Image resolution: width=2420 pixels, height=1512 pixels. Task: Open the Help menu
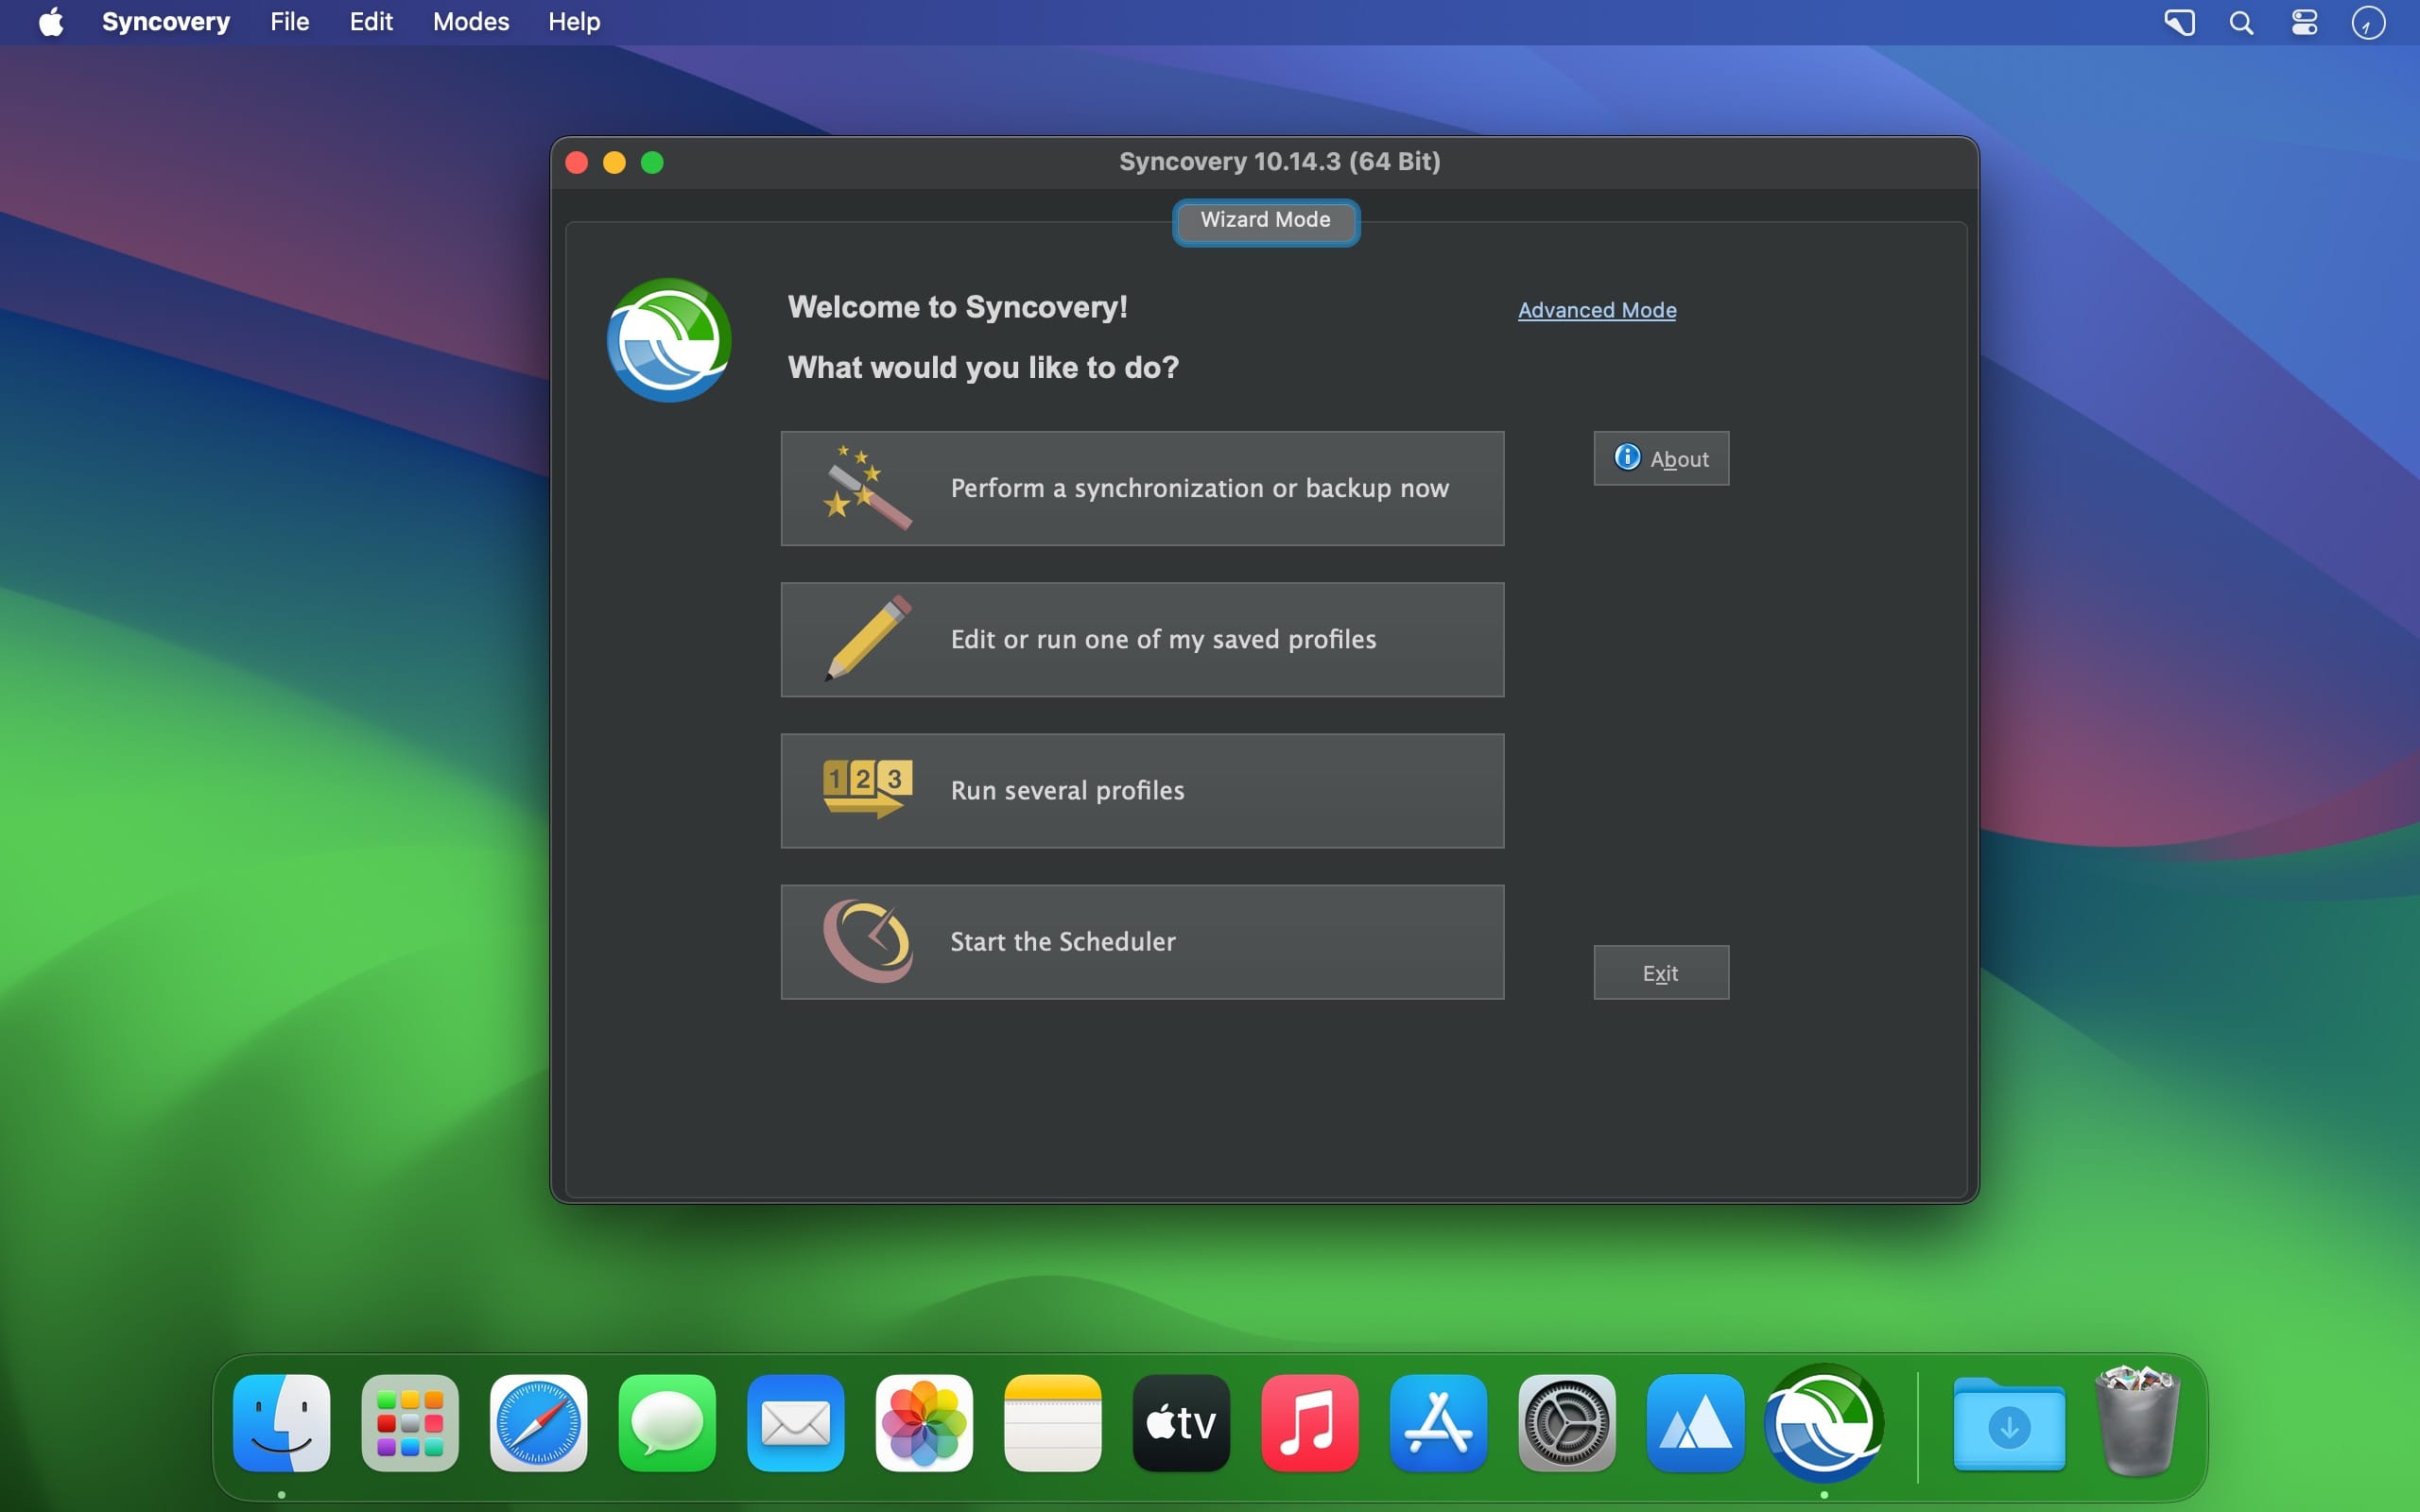574,22
